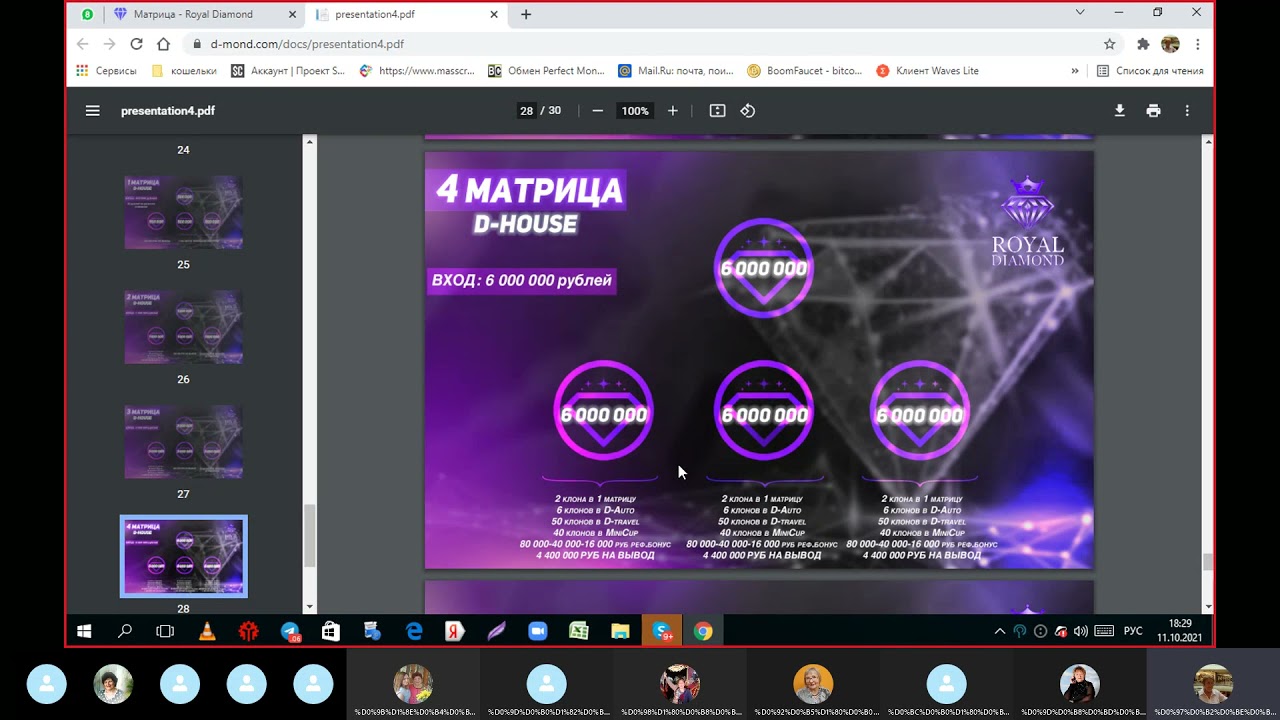Zoom in the PDF with plus button
Screen dimensions: 1280x720
(673, 111)
